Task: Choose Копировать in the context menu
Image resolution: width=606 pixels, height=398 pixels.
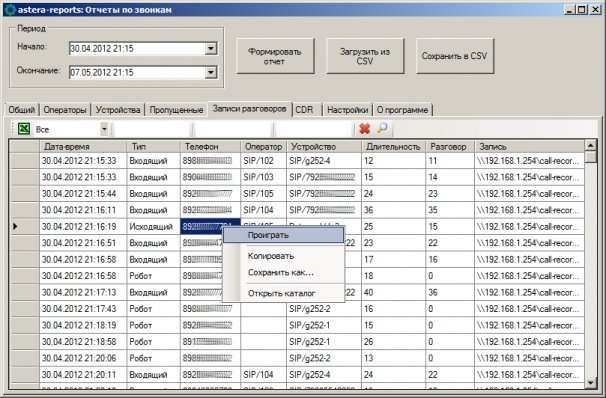Action: tap(283, 256)
